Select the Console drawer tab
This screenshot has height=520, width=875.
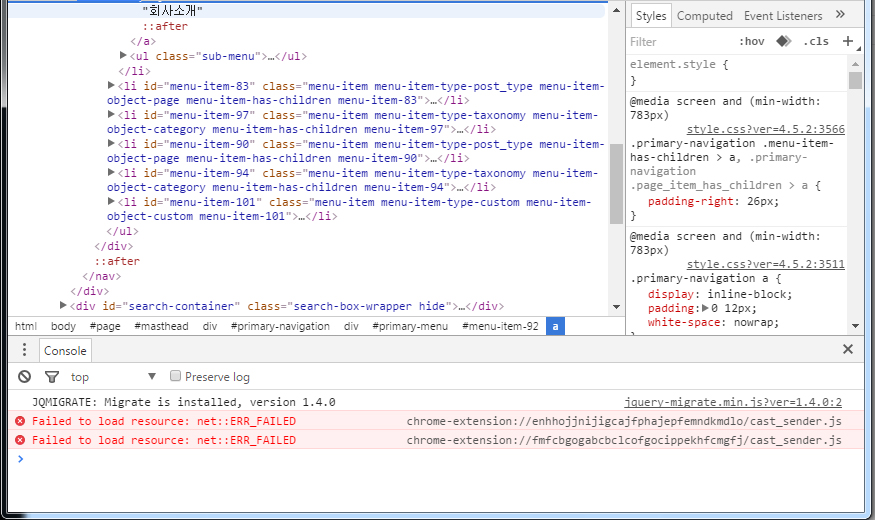point(65,351)
